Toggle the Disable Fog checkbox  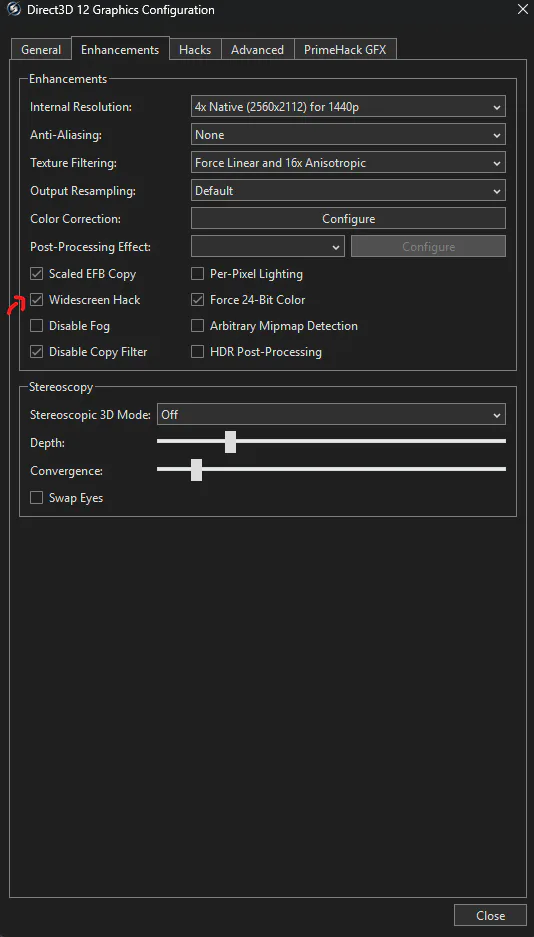click(36, 326)
